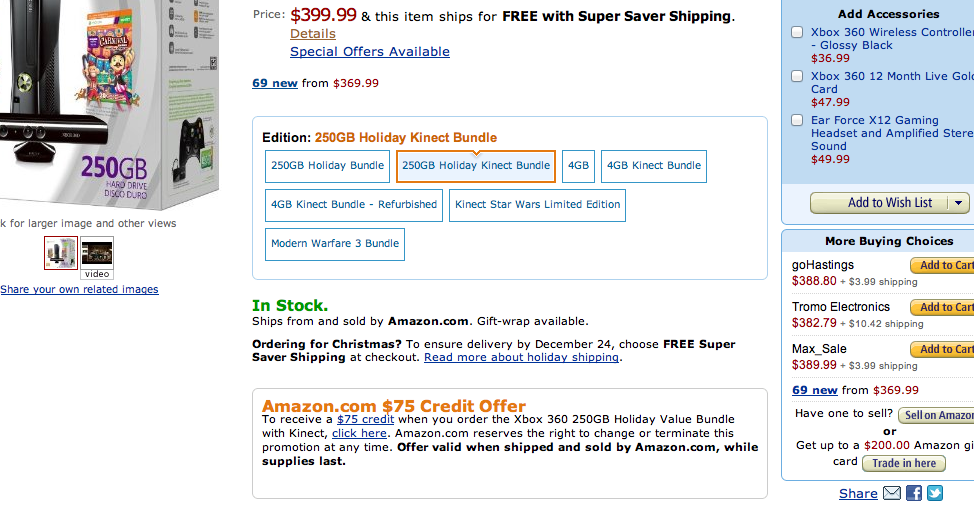Choose the 4GB Kinect Bundle - Refurbished option
The width and height of the screenshot is (974, 523).
(354, 205)
